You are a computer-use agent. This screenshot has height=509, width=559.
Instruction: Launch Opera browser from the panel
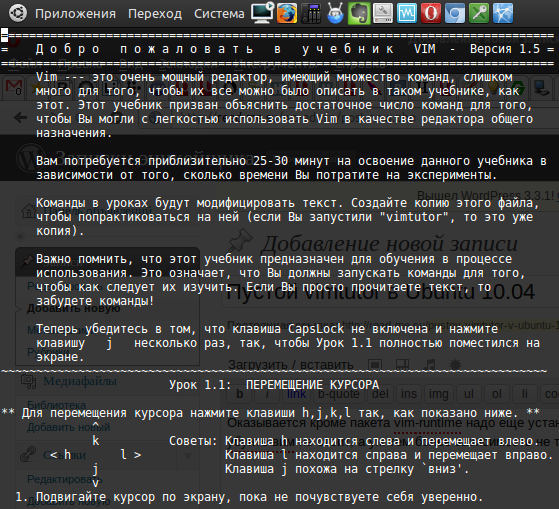(431, 13)
